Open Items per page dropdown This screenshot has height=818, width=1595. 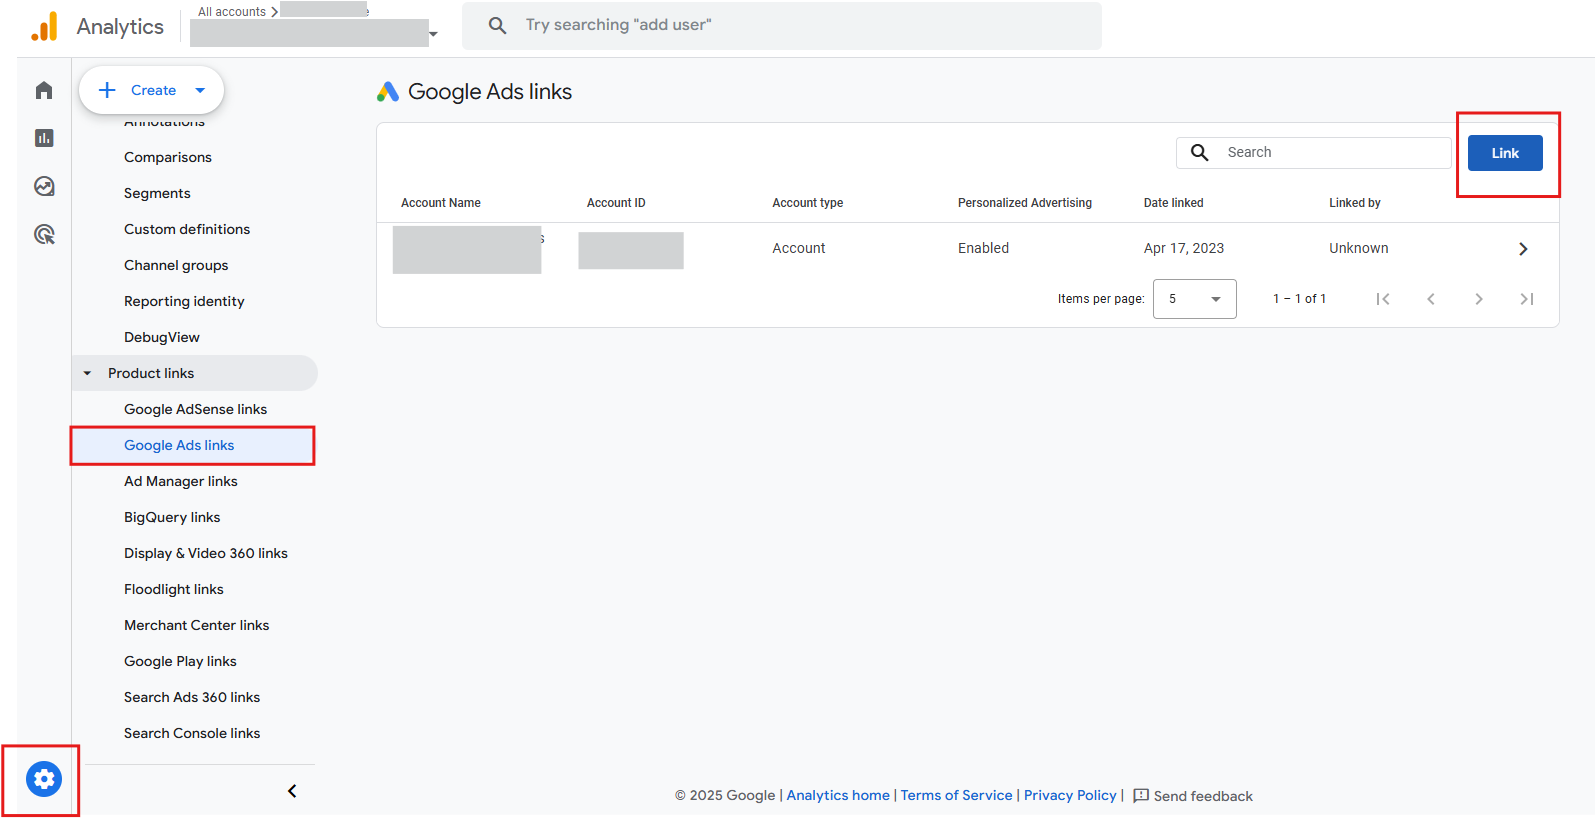(1195, 299)
